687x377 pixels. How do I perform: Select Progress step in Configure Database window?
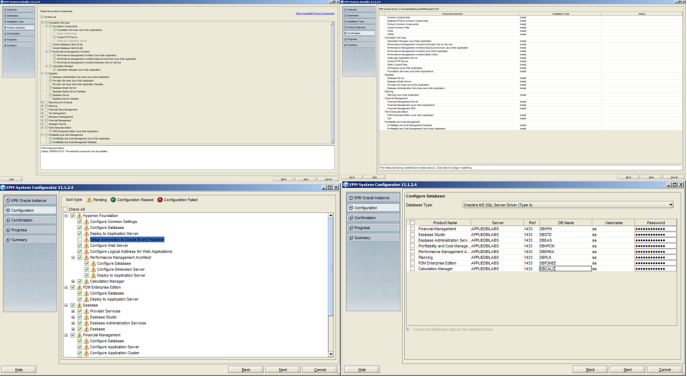pyautogui.click(x=373, y=228)
